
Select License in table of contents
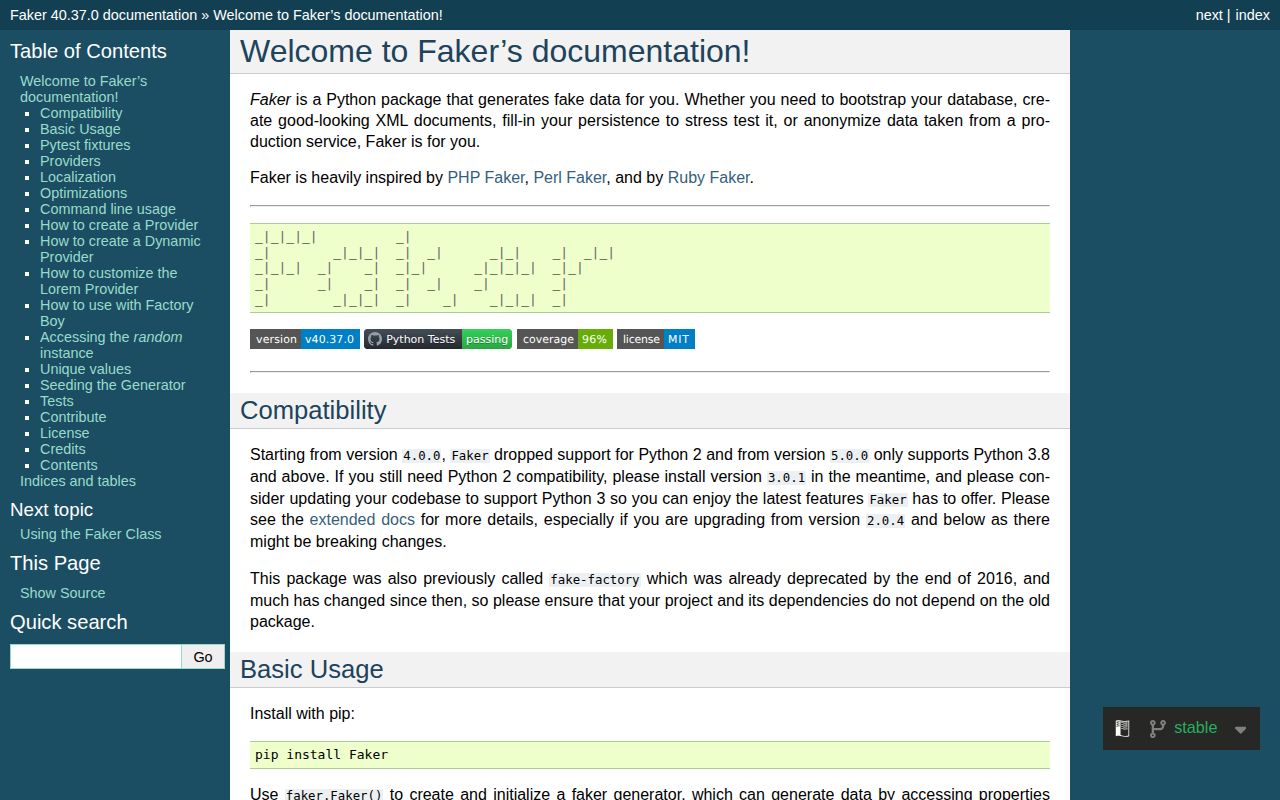coord(65,433)
